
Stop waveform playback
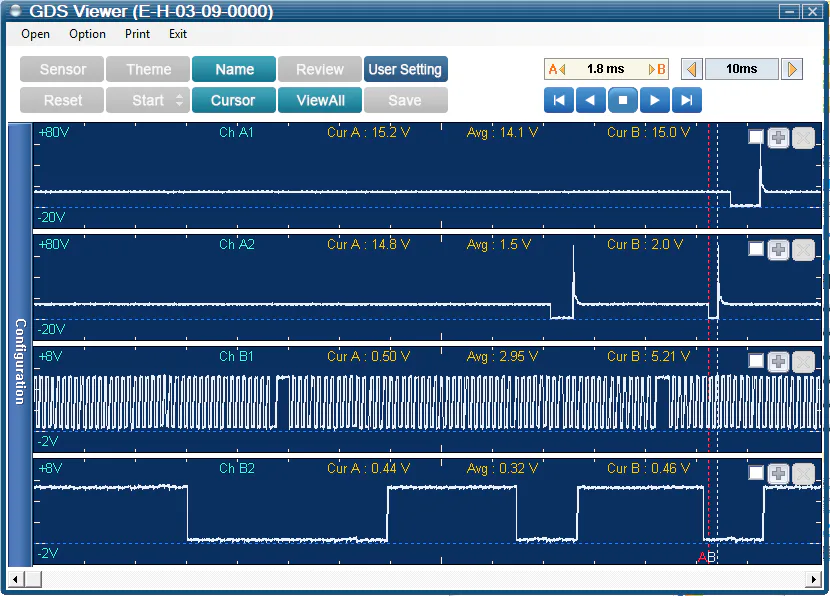coord(623,100)
